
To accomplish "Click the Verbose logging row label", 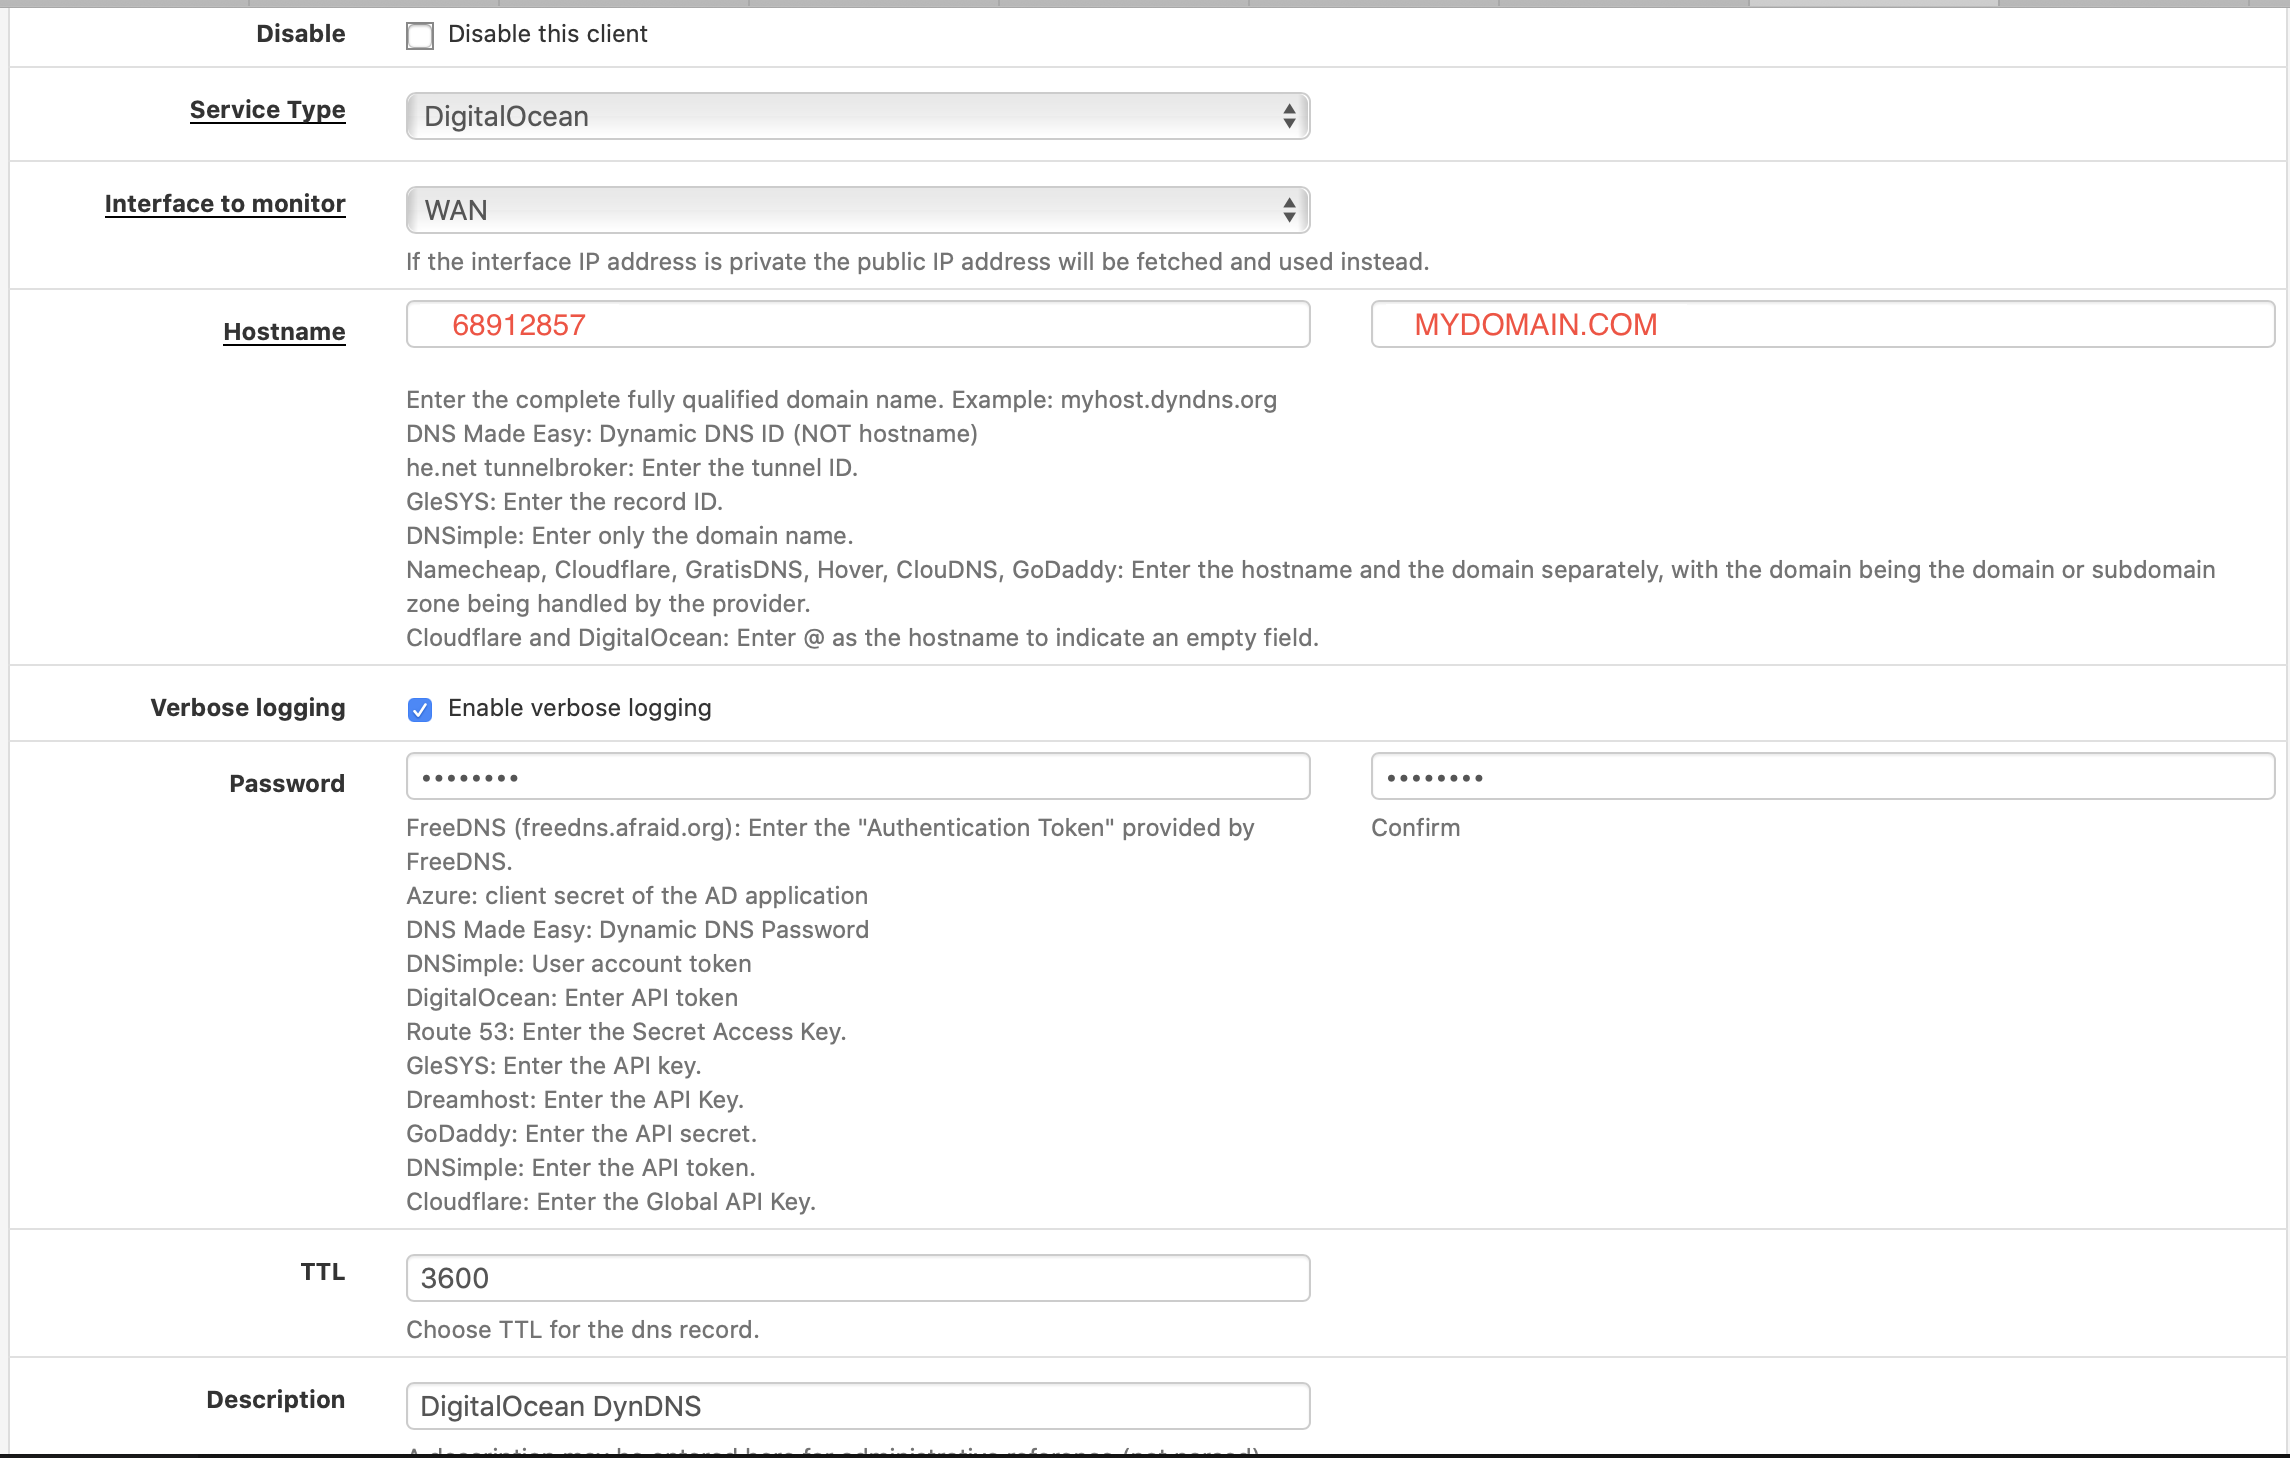I will (x=247, y=707).
